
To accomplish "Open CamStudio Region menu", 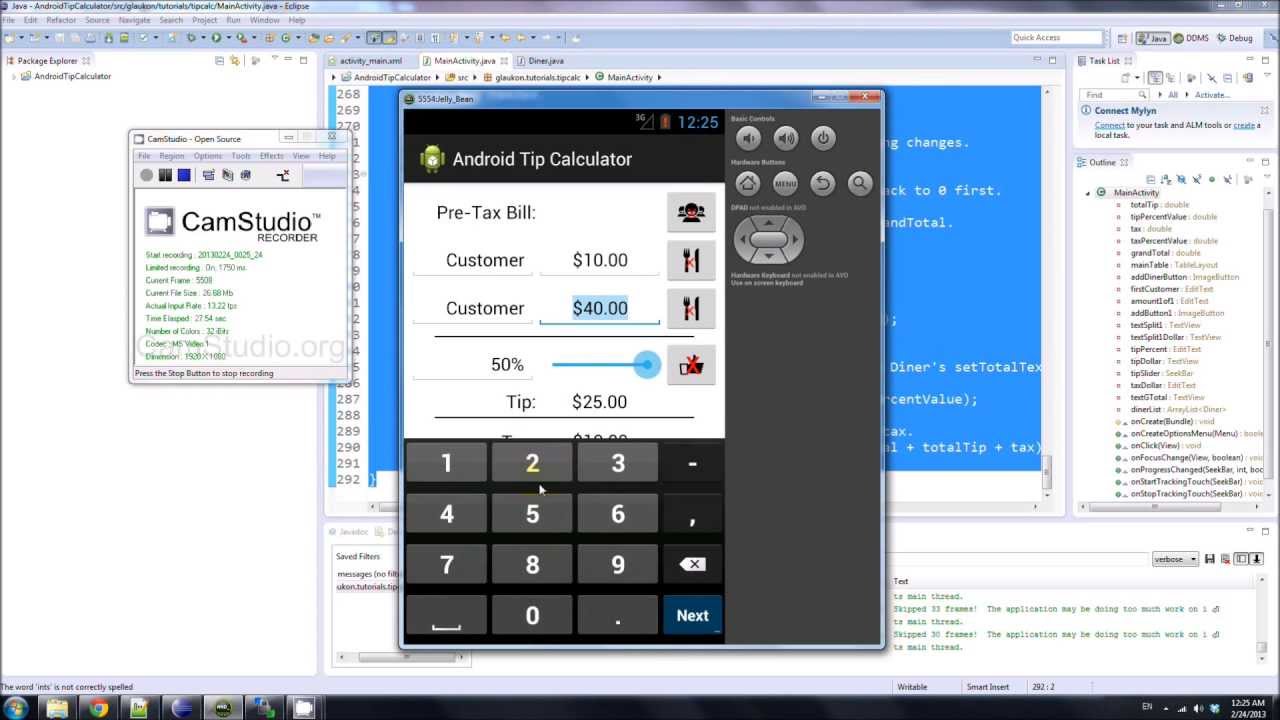I will coord(172,156).
